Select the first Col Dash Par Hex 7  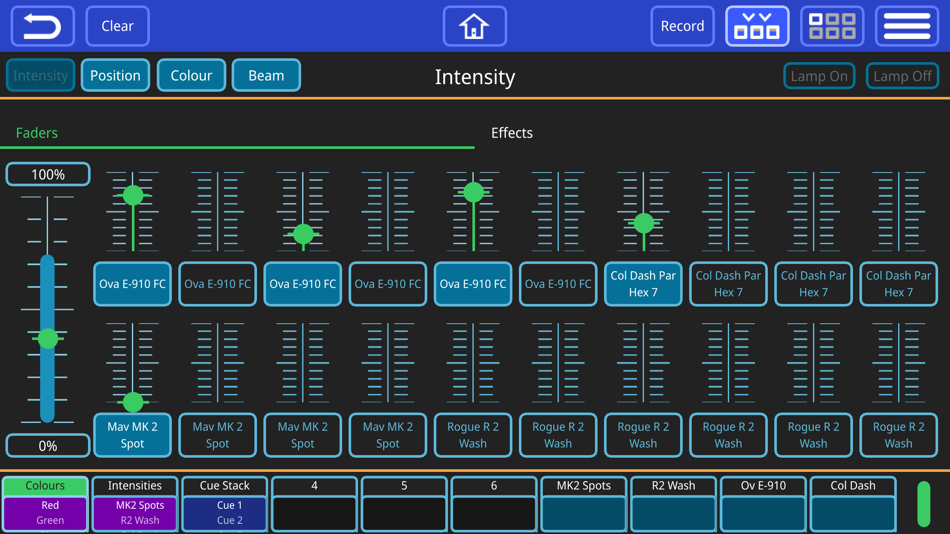coord(643,284)
